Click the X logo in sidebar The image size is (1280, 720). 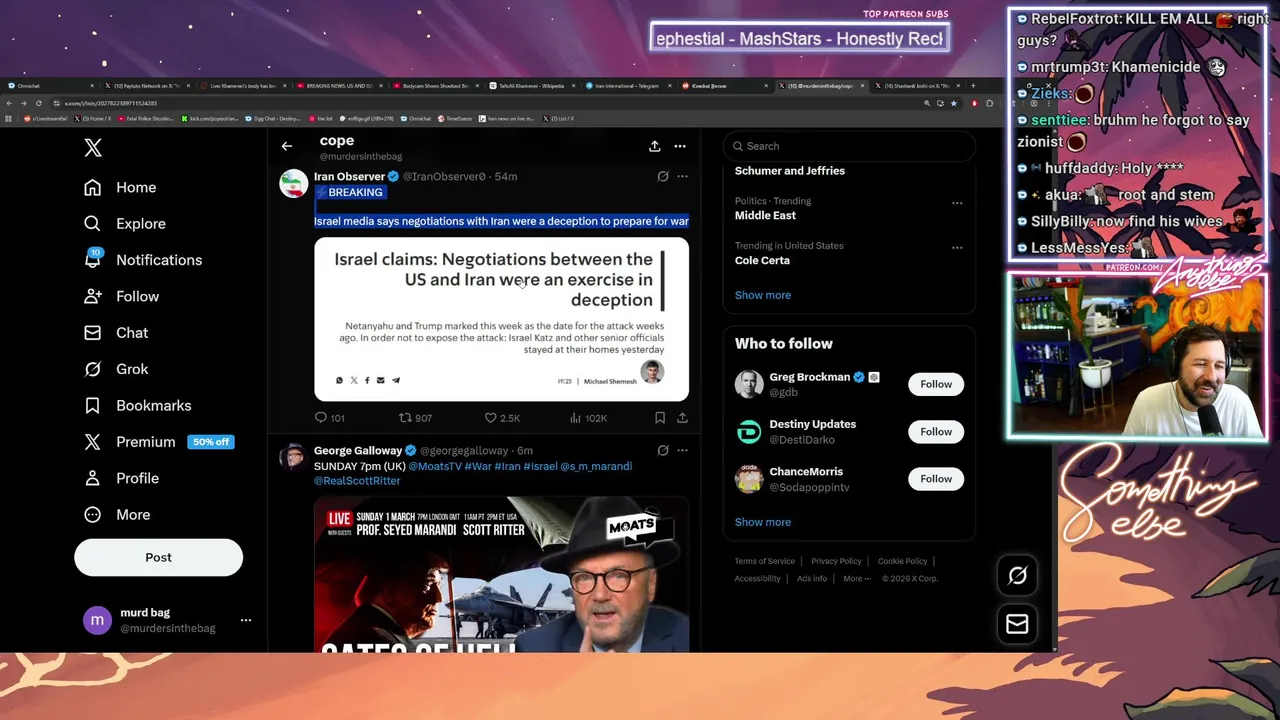coord(93,148)
